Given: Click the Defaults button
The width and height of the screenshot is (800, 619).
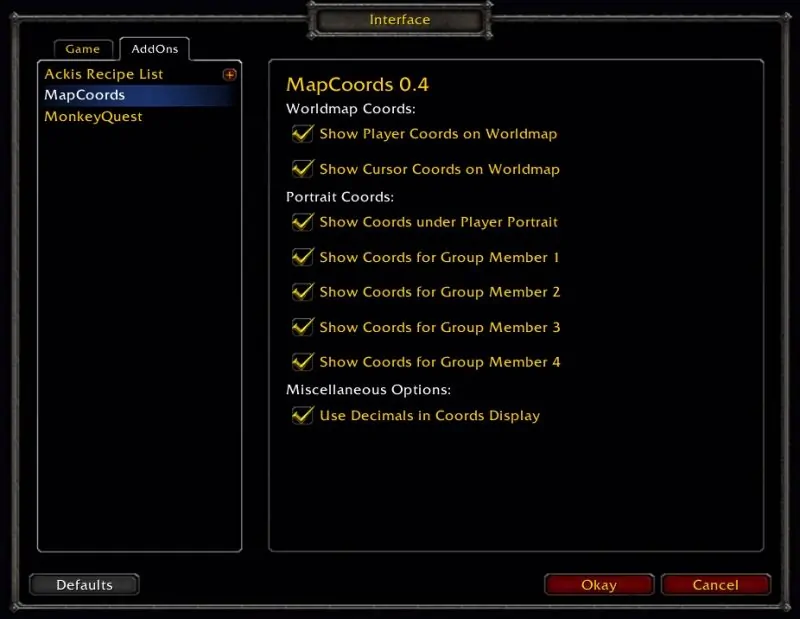Looking at the screenshot, I should [84, 584].
